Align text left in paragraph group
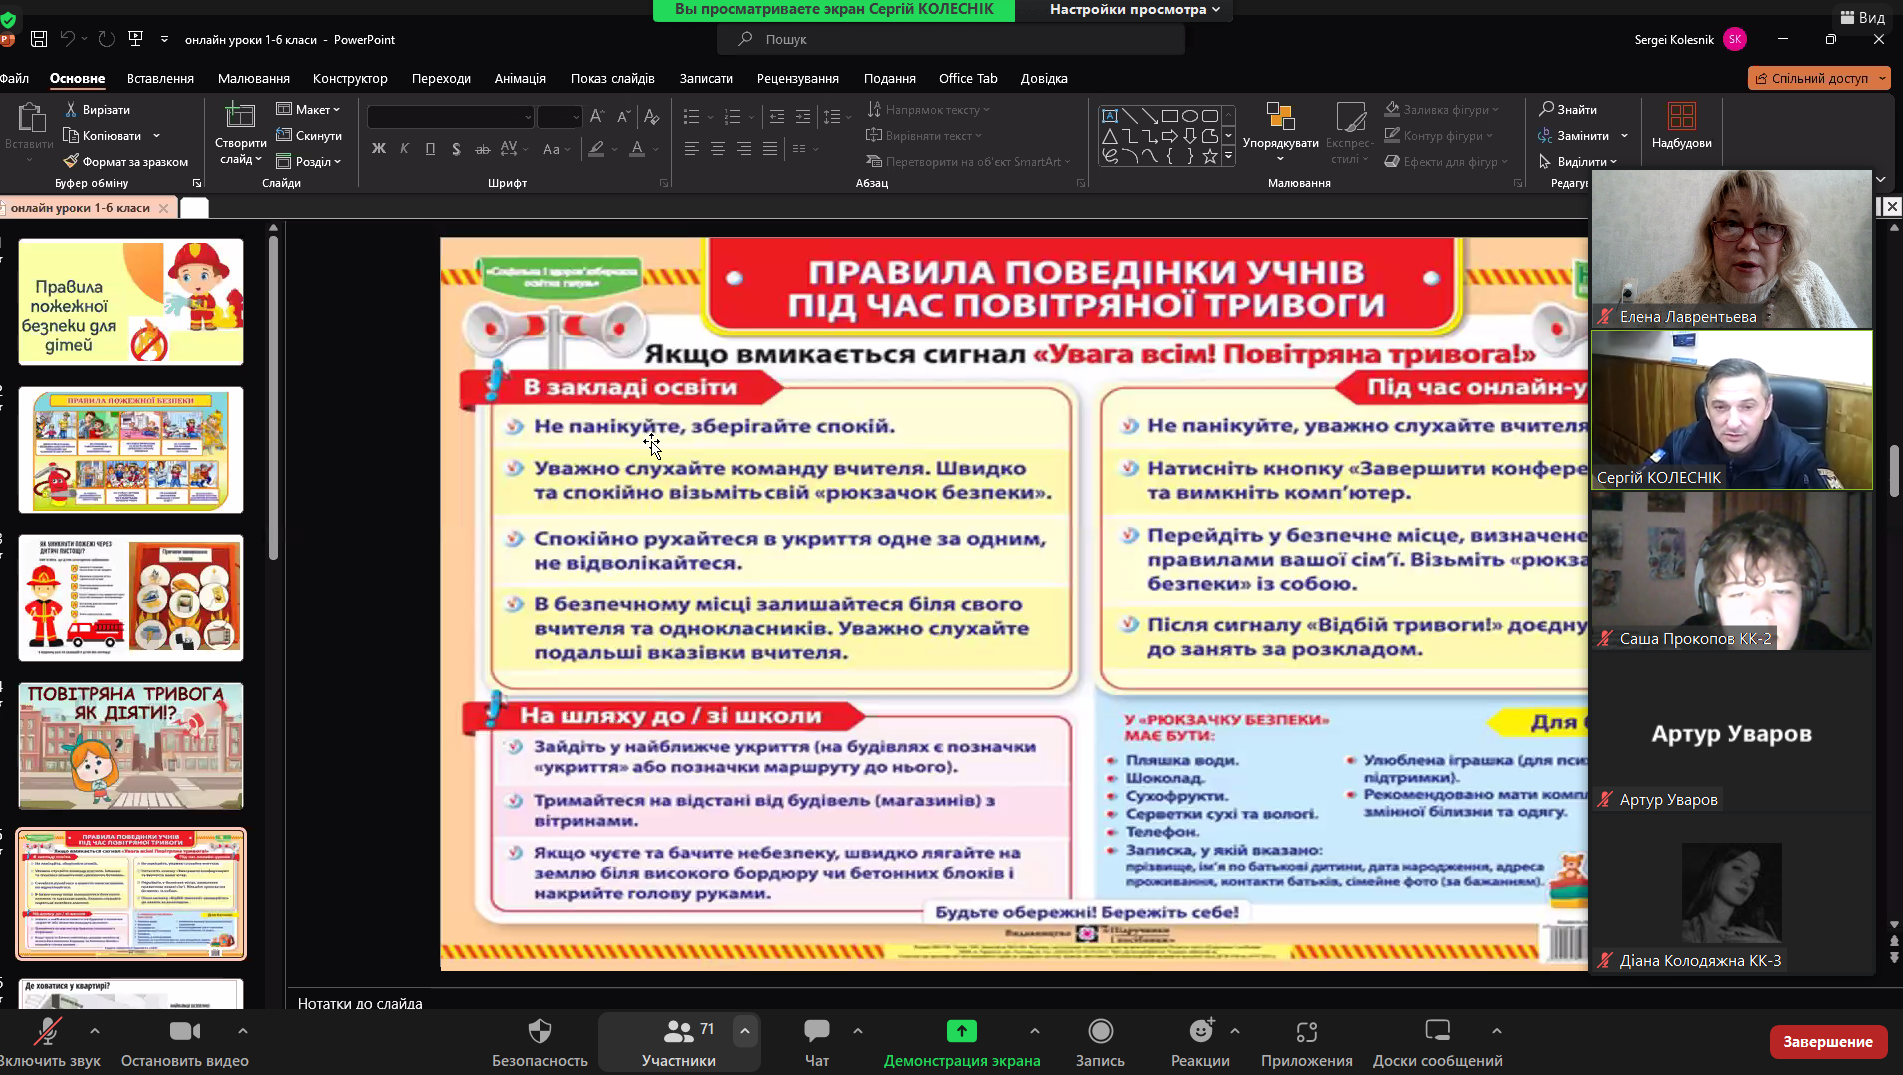This screenshot has height=1075, width=1903. (691, 148)
